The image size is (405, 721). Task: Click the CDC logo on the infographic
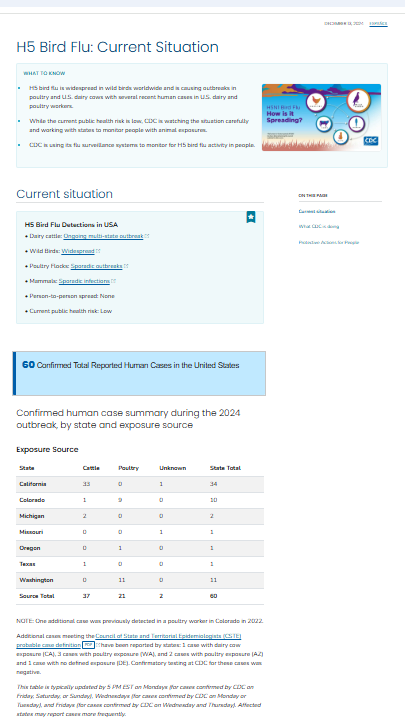(371, 141)
